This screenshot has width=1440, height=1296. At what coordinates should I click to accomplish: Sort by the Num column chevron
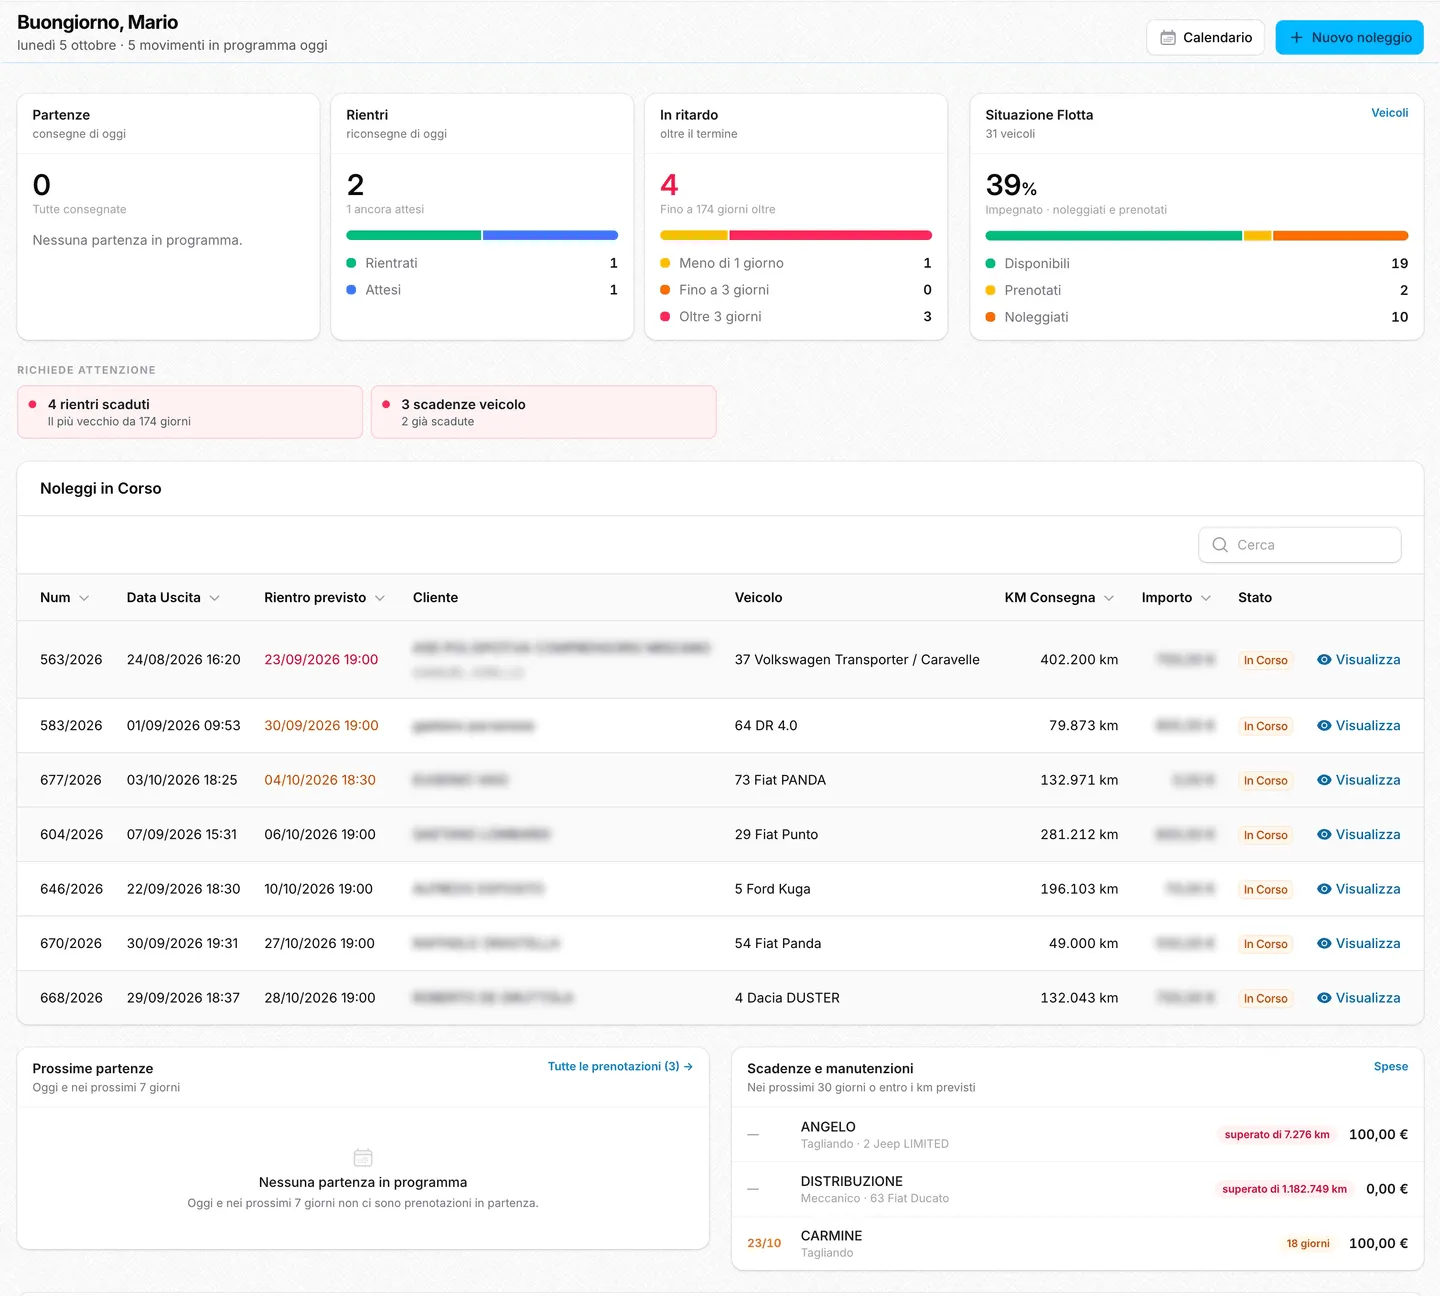point(84,598)
